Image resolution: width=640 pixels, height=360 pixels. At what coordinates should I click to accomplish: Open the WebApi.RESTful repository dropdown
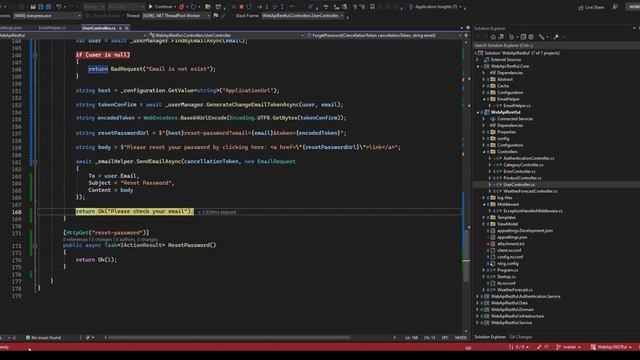point(611,347)
